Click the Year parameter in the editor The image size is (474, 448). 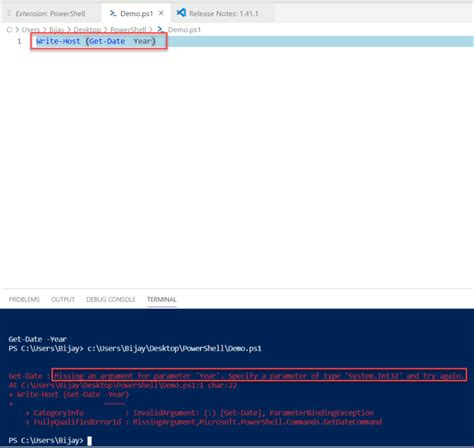click(142, 41)
